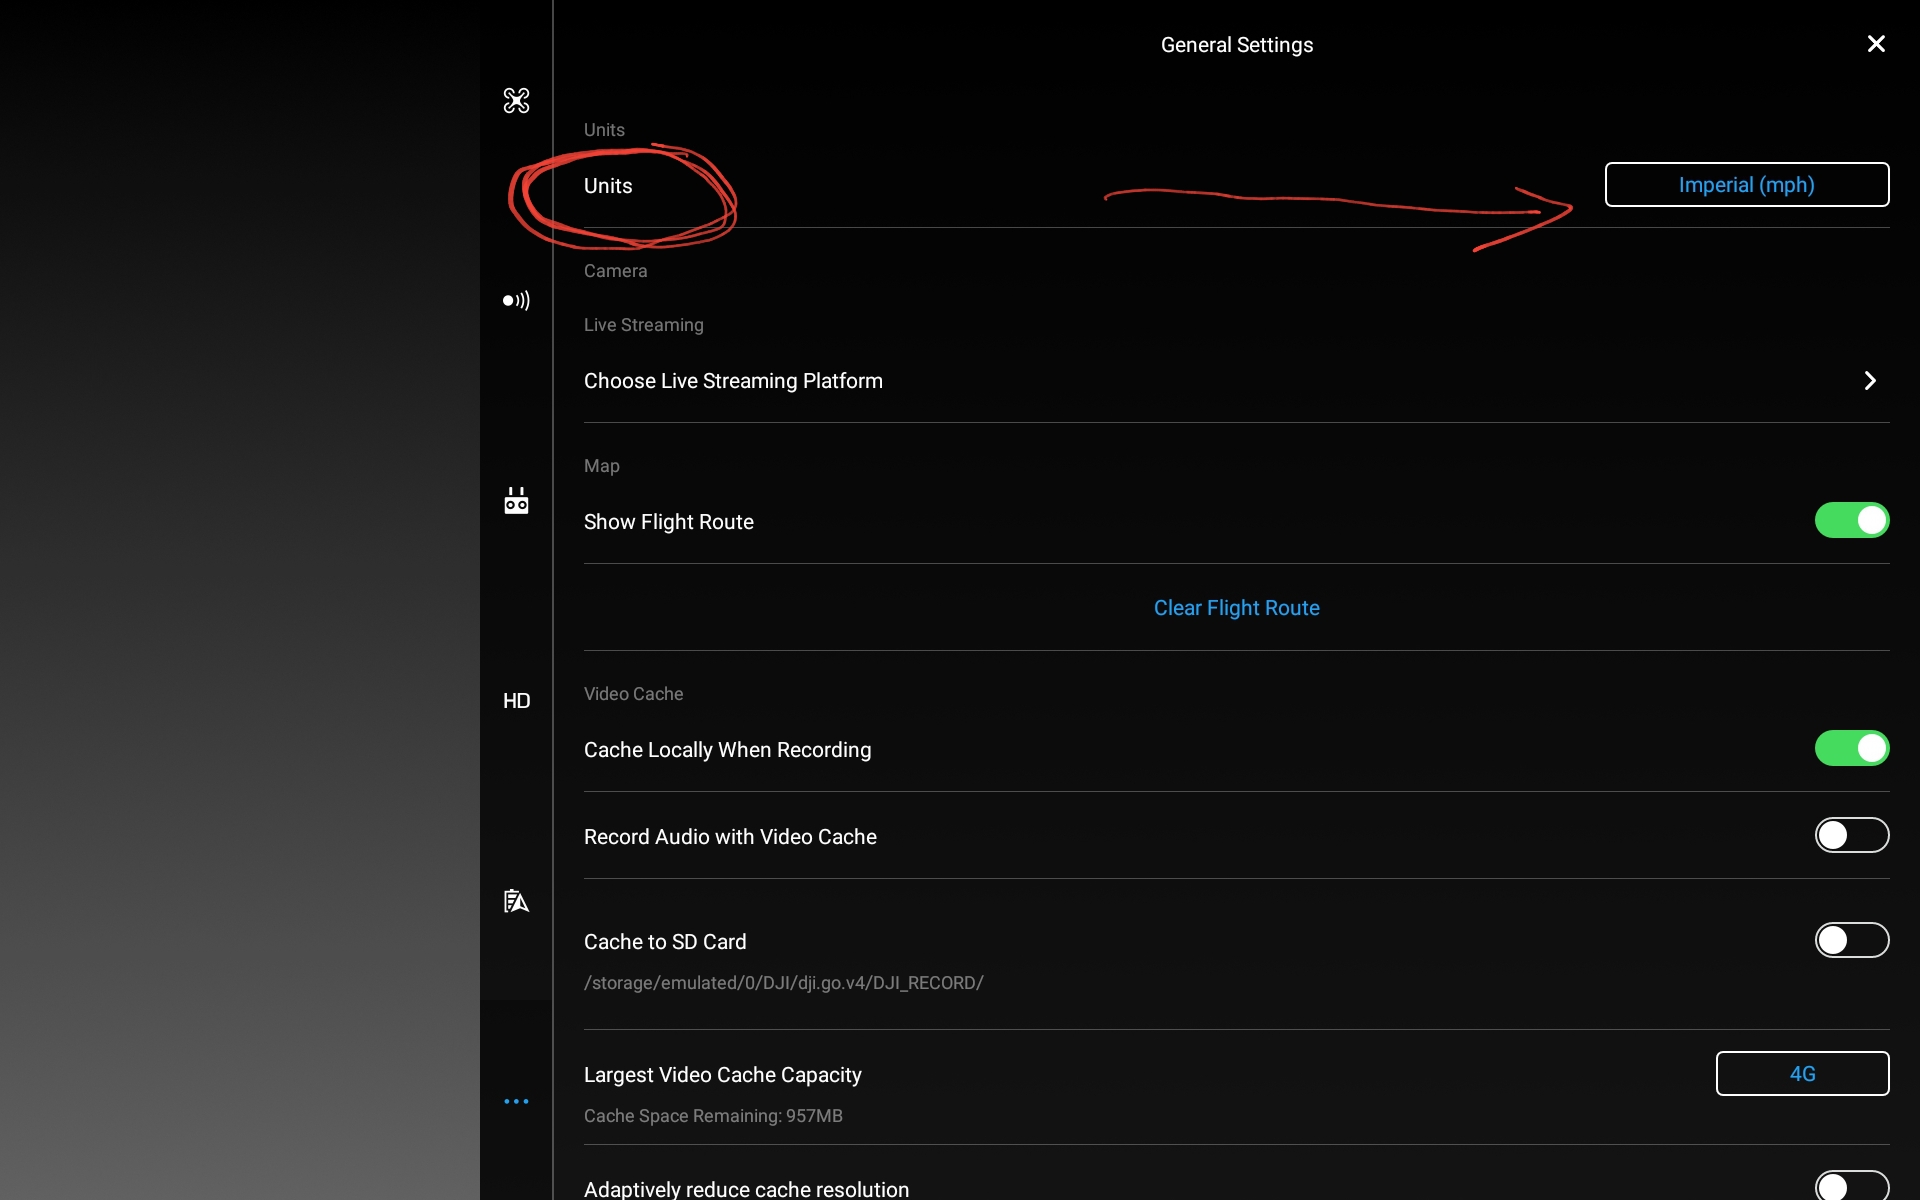
Task: Open the aircraft (drone) settings tab
Action: coord(516,100)
